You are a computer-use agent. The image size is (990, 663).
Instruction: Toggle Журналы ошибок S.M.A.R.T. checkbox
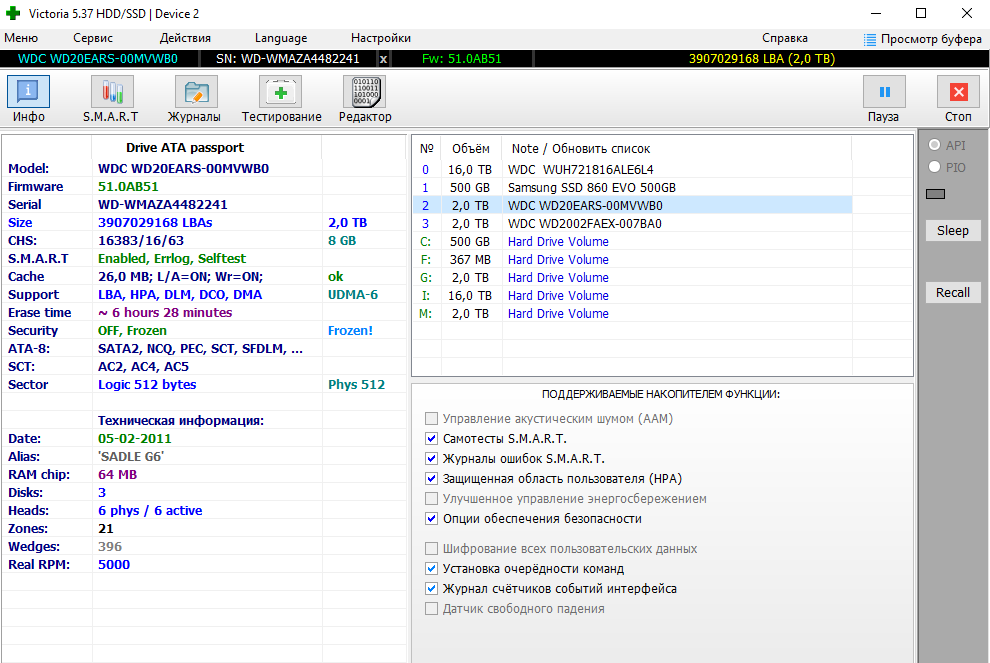click(x=432, y=459)
